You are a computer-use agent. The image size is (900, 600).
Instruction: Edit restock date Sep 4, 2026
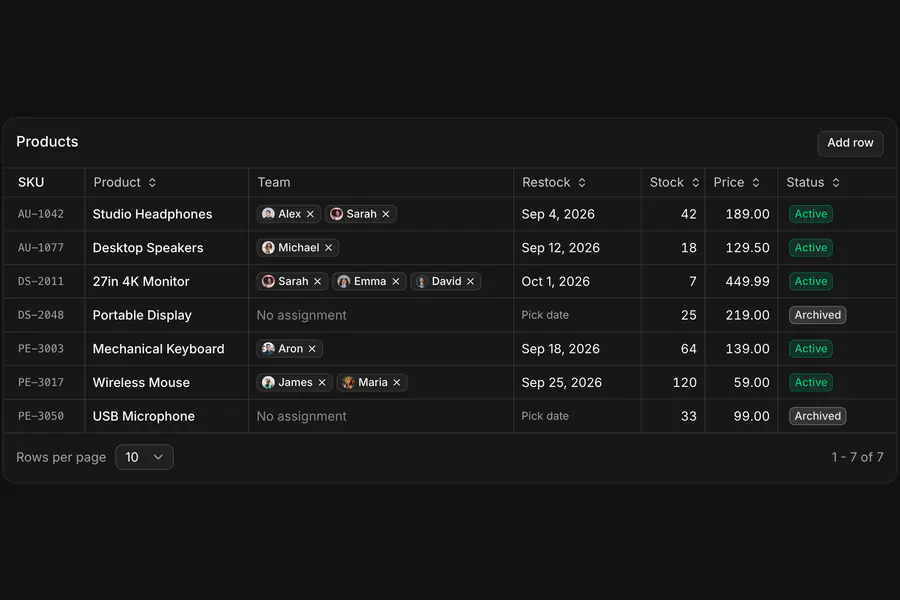tap(558, 214)
